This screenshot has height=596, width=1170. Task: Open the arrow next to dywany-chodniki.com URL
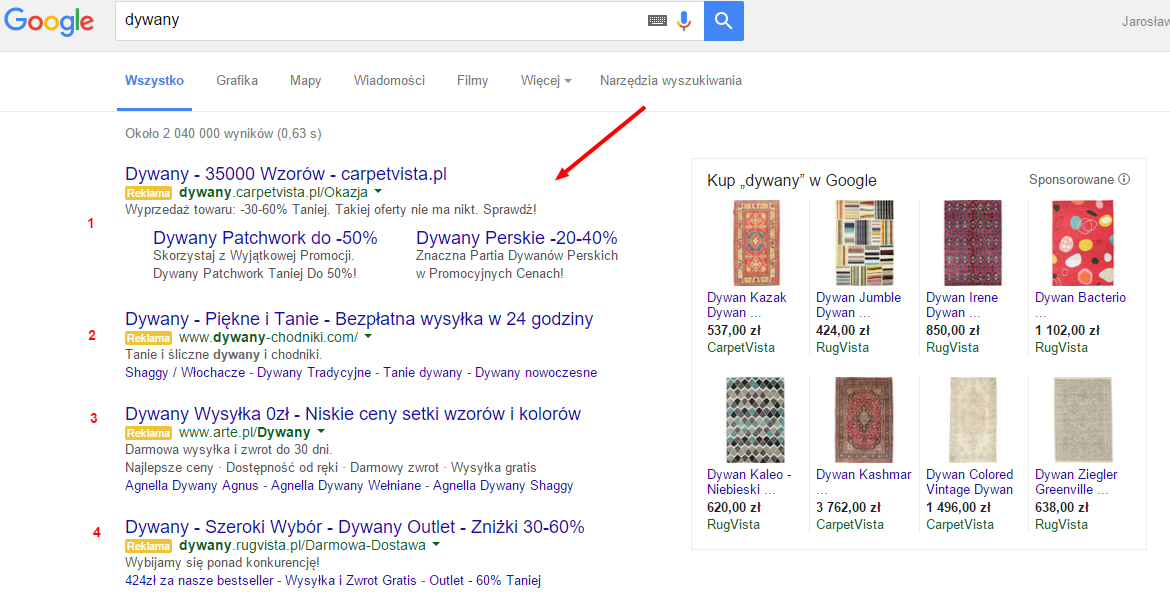coord(367,338)
